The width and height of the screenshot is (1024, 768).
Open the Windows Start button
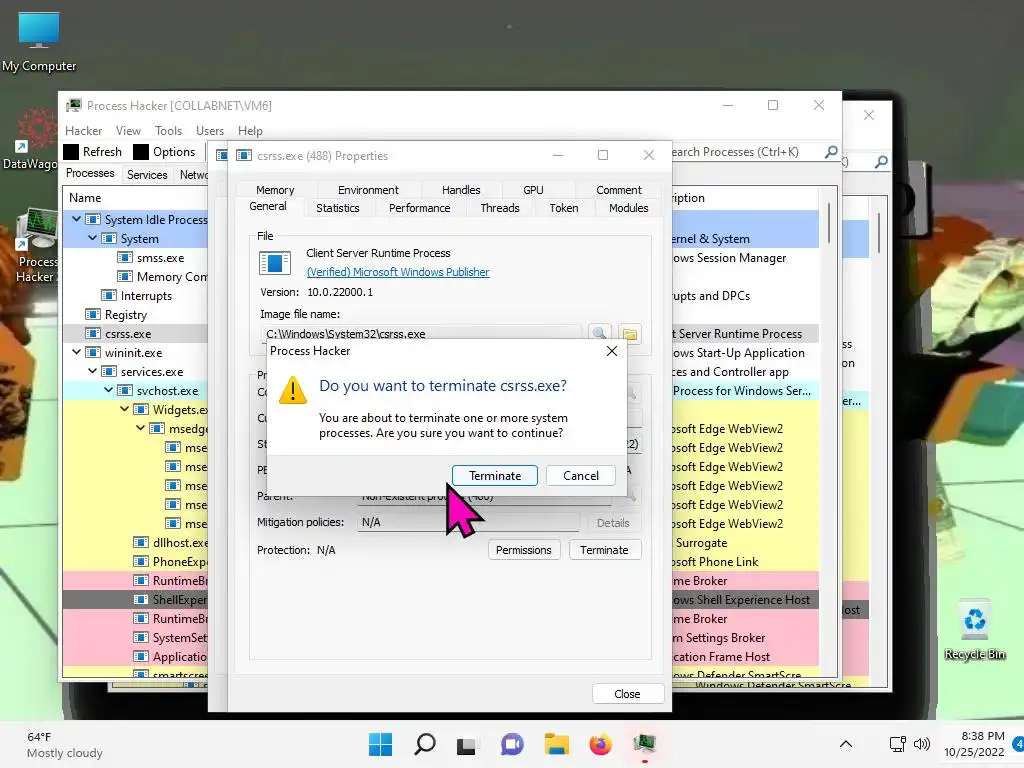coord(380,744)
